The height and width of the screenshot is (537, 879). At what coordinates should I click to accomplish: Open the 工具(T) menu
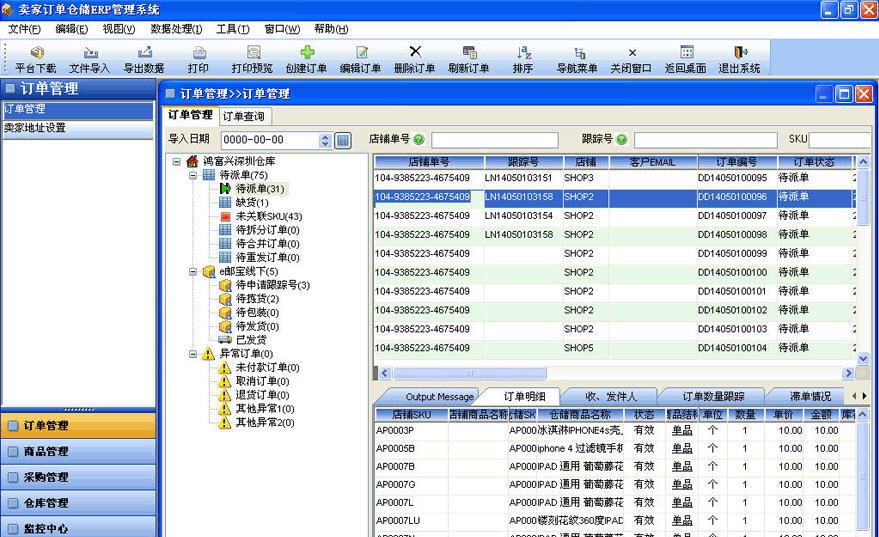(x=233, y=29)
